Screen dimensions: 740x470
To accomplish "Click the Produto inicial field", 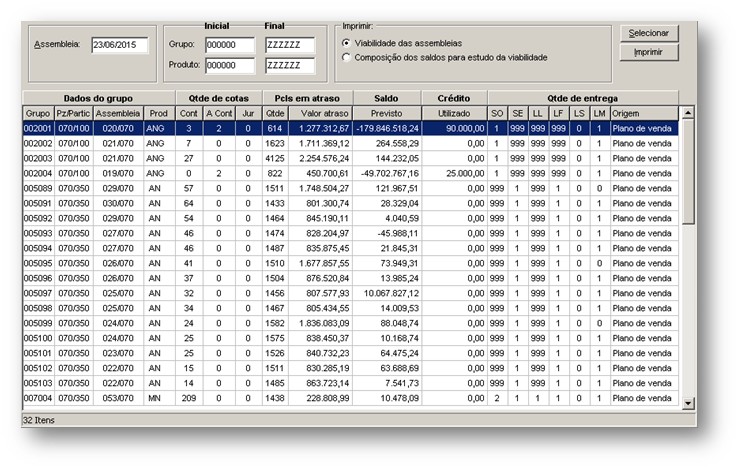I will coord(230,65).
